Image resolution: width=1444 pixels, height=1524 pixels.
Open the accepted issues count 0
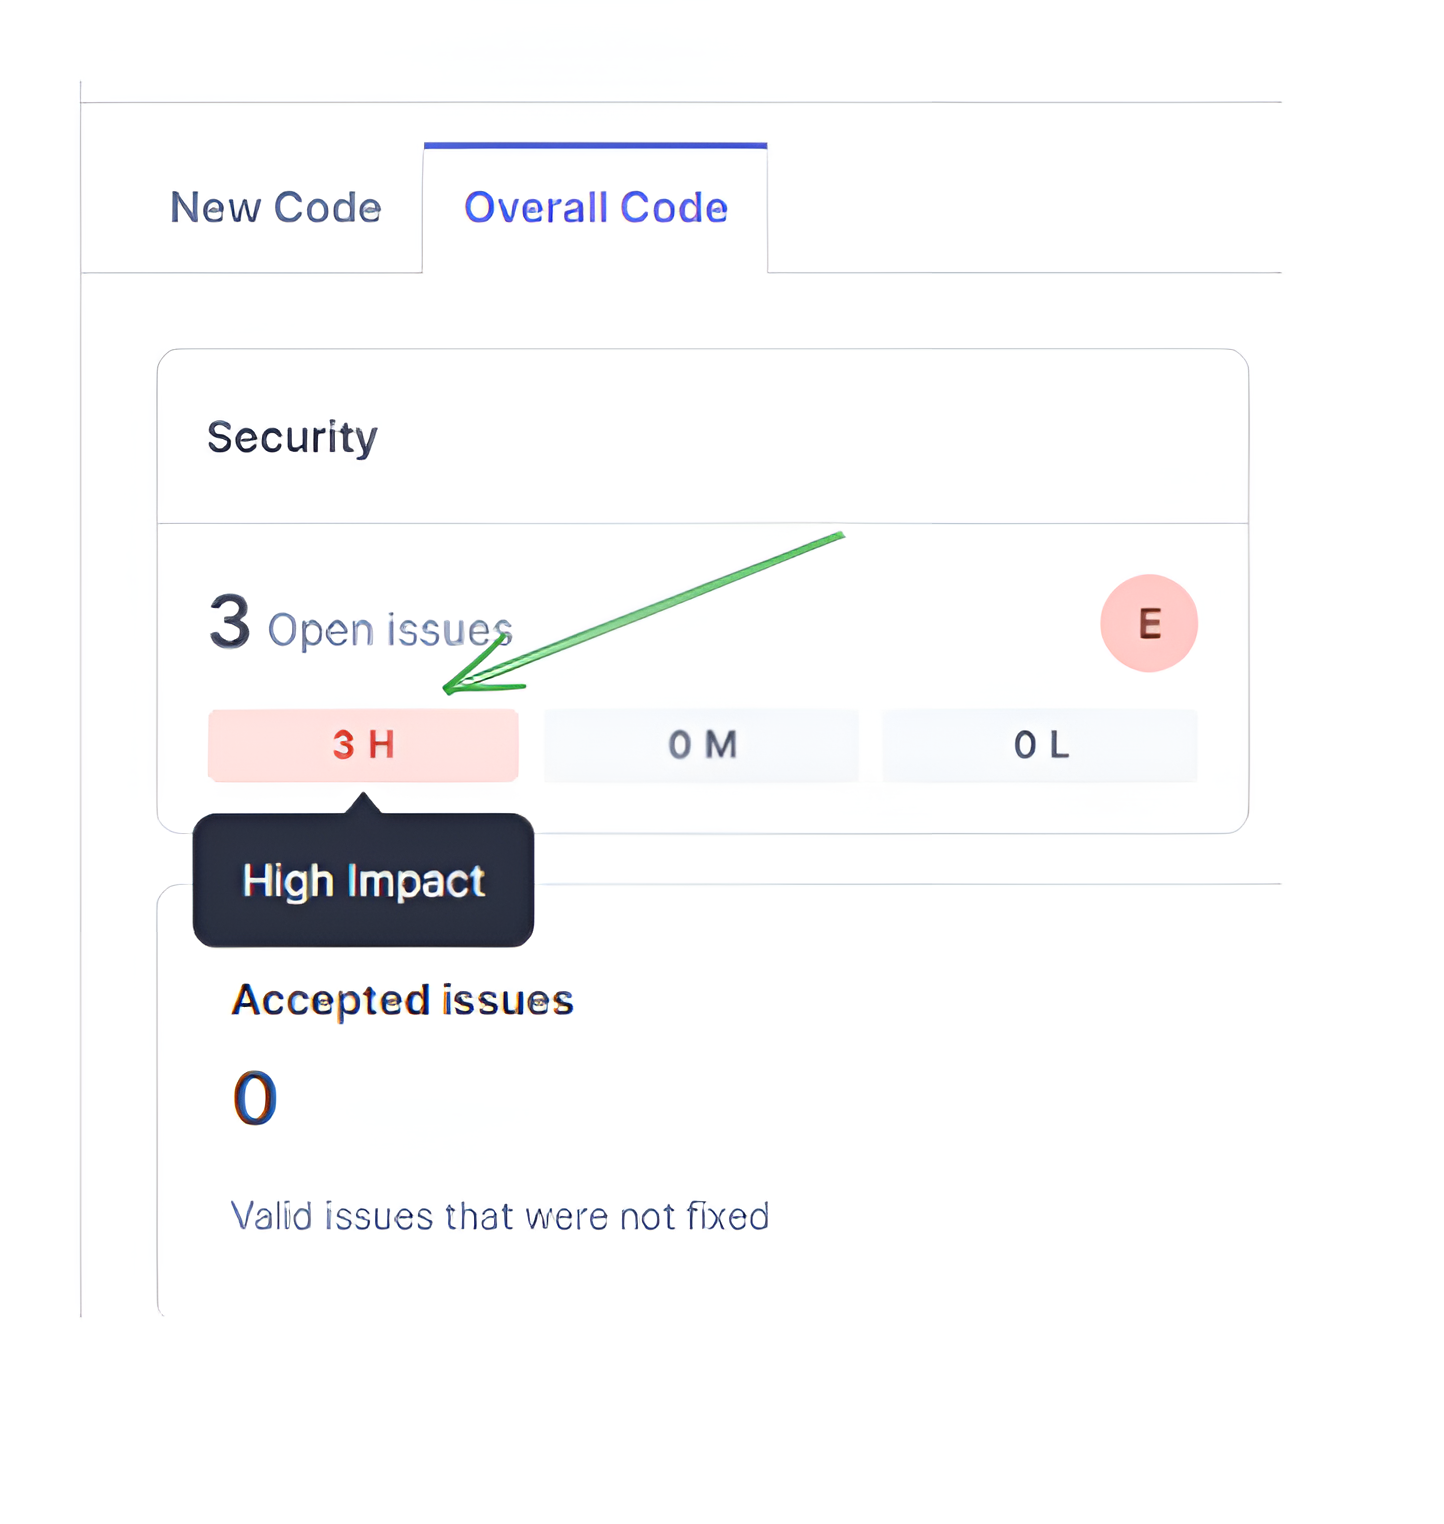(255, 1098)
